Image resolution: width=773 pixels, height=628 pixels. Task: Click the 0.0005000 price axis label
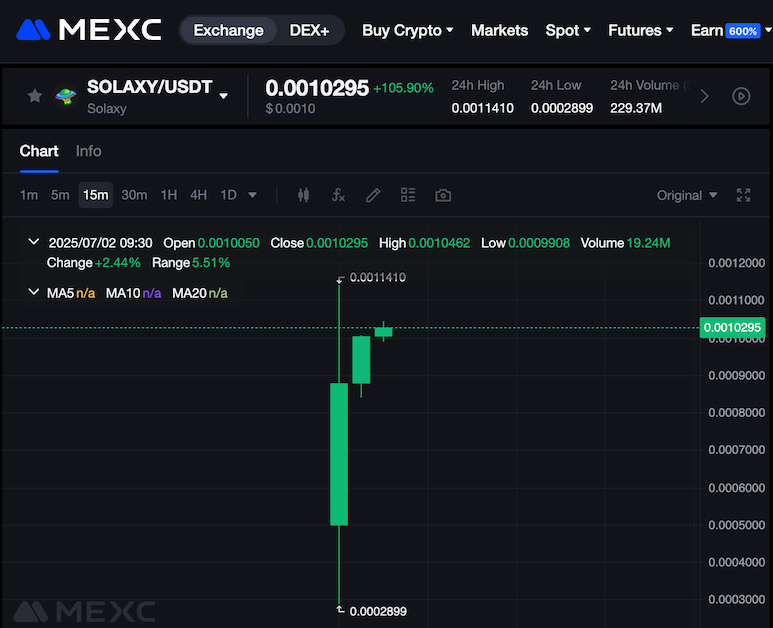click(x=737, y=525)
